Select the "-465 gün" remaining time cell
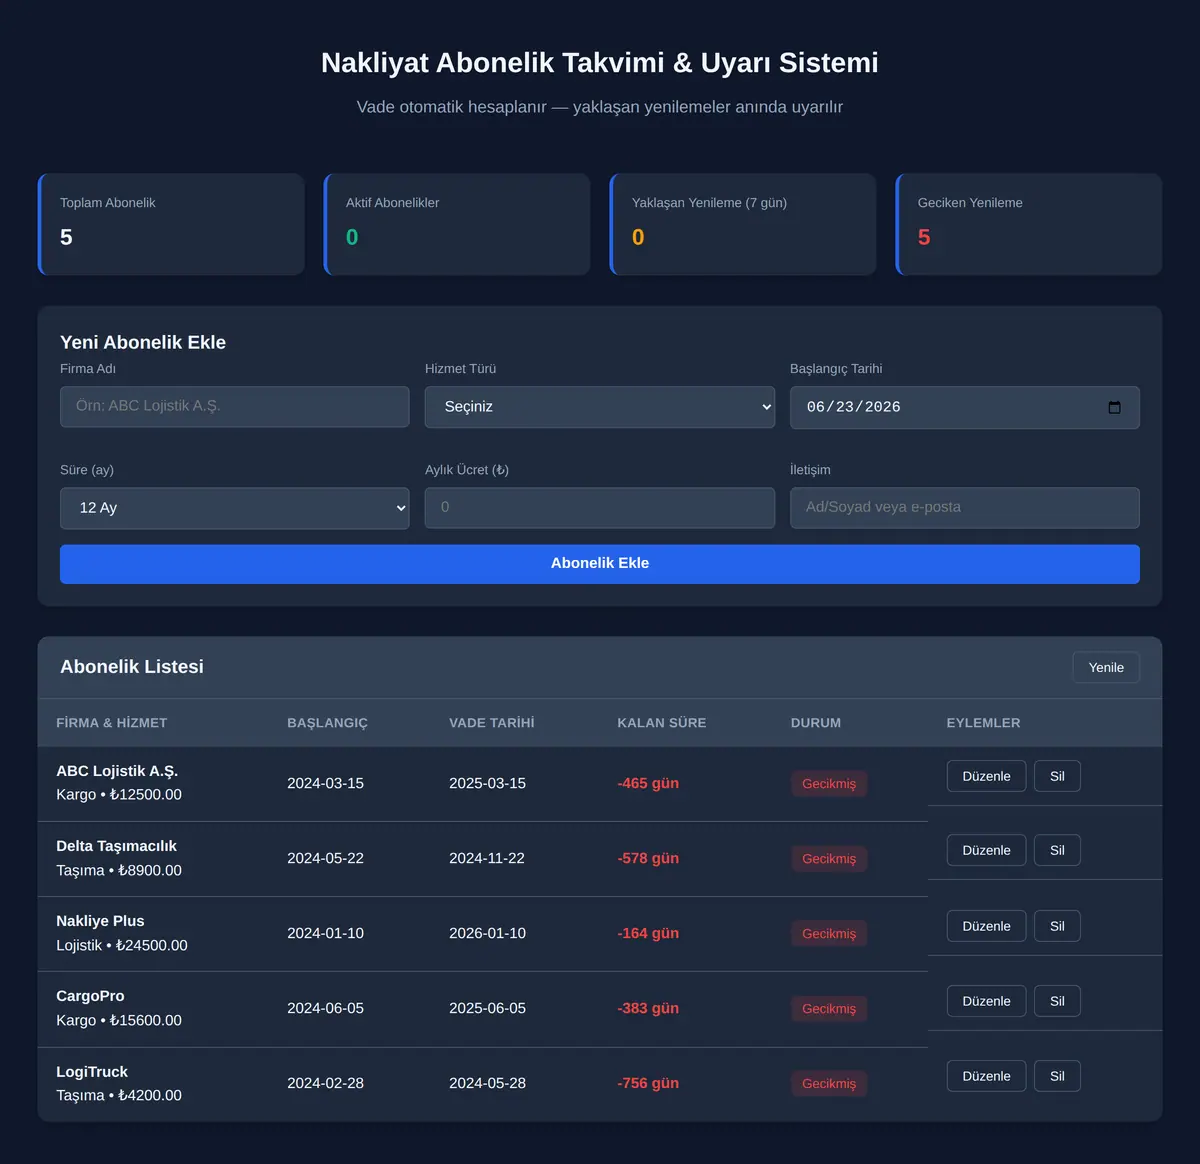The height and width of the screenshot is (1164, 1200). point(648,784)
